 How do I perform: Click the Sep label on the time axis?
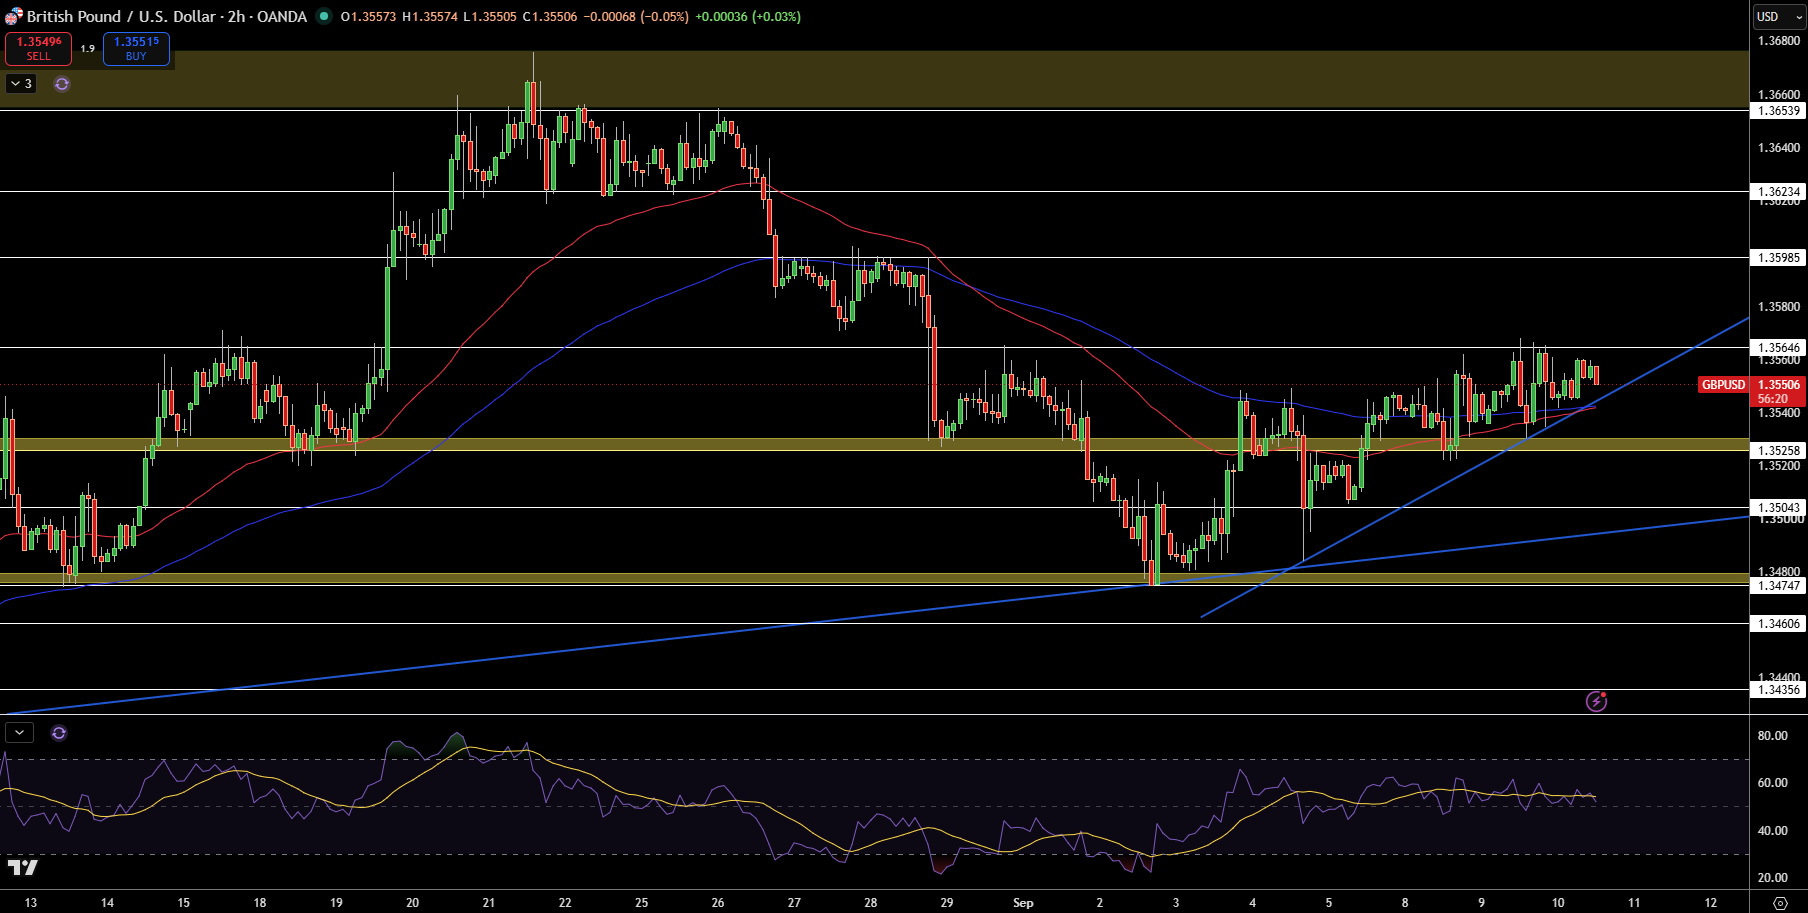click(x=1023, y=903)
